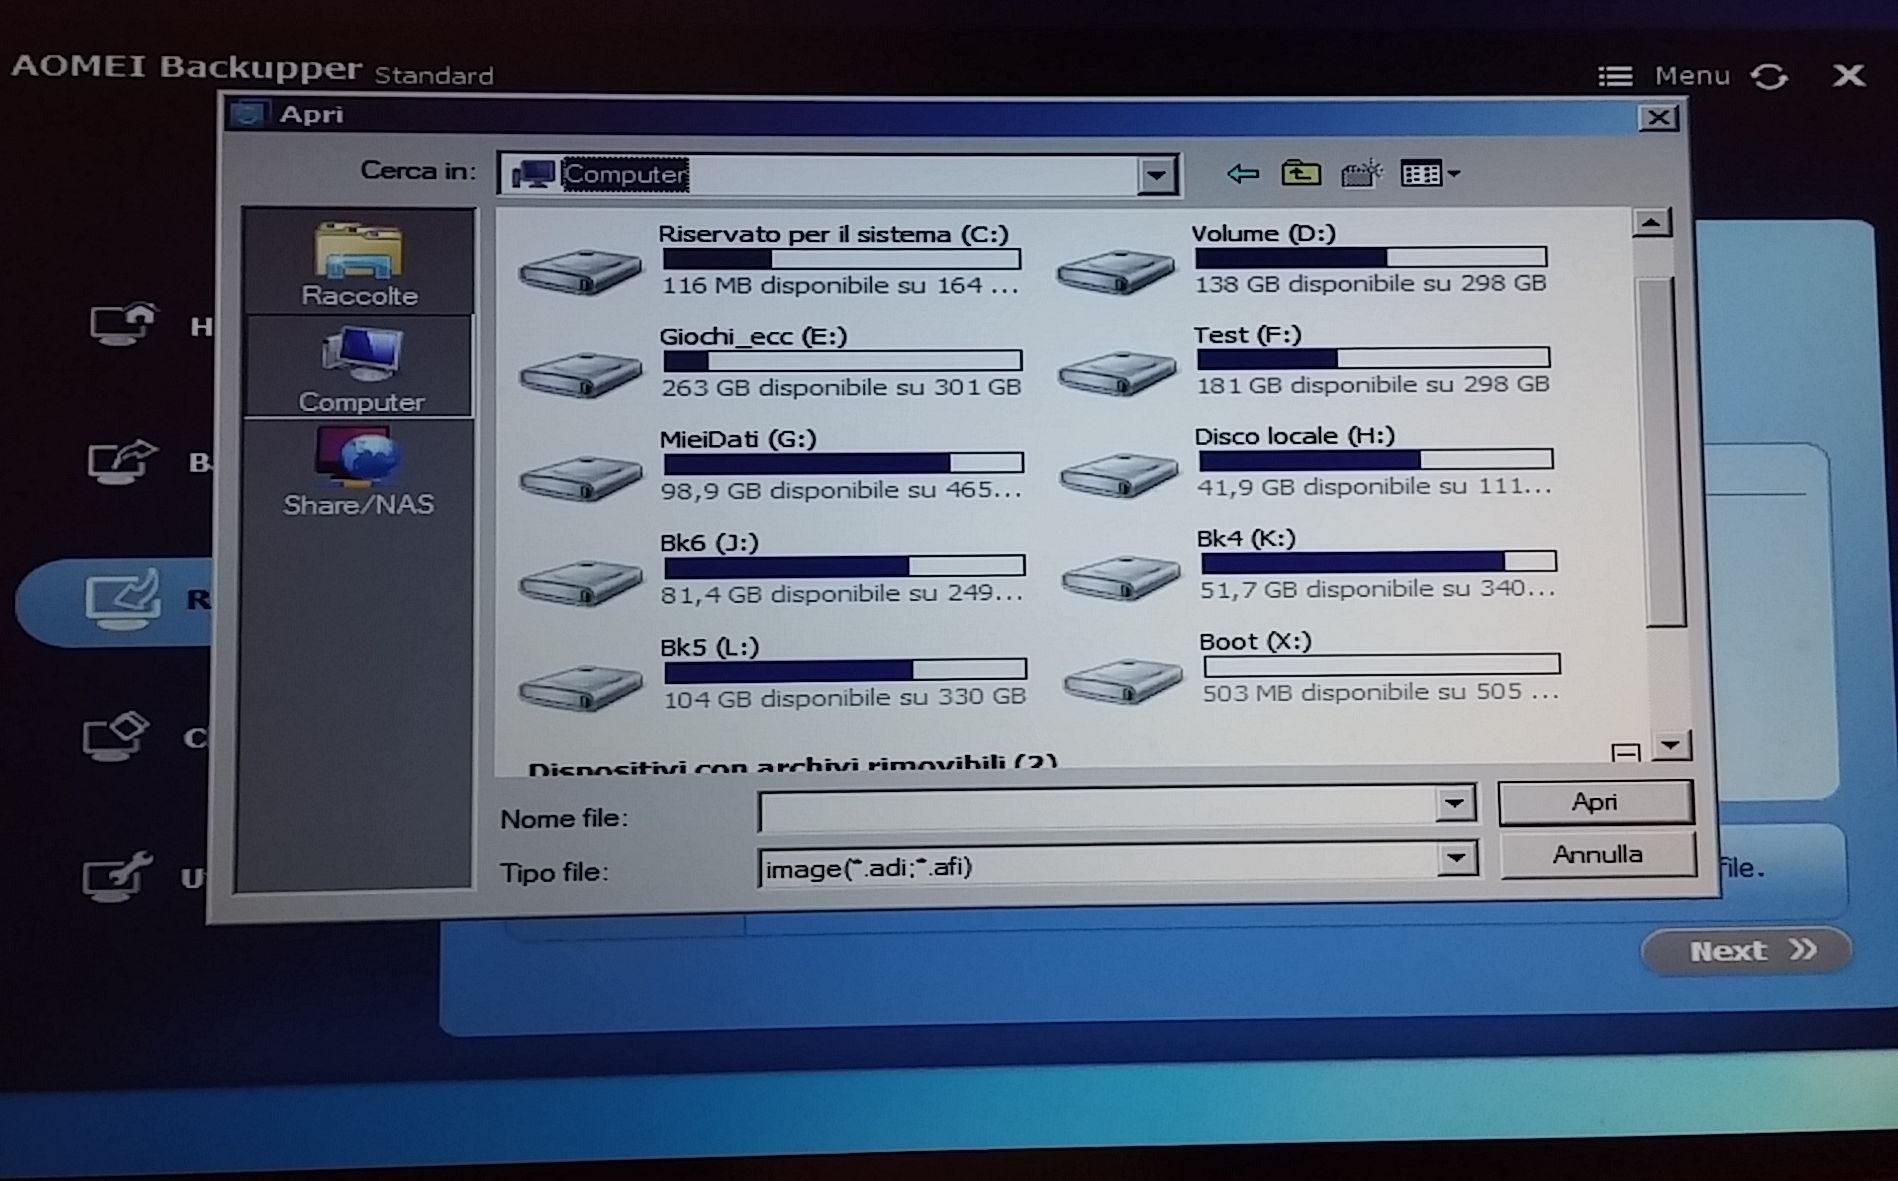Open the AOMEI Menu list icon
Image resolution: width=1898 pixels, height=1181 pixels.
click(x=1614, y=76)
